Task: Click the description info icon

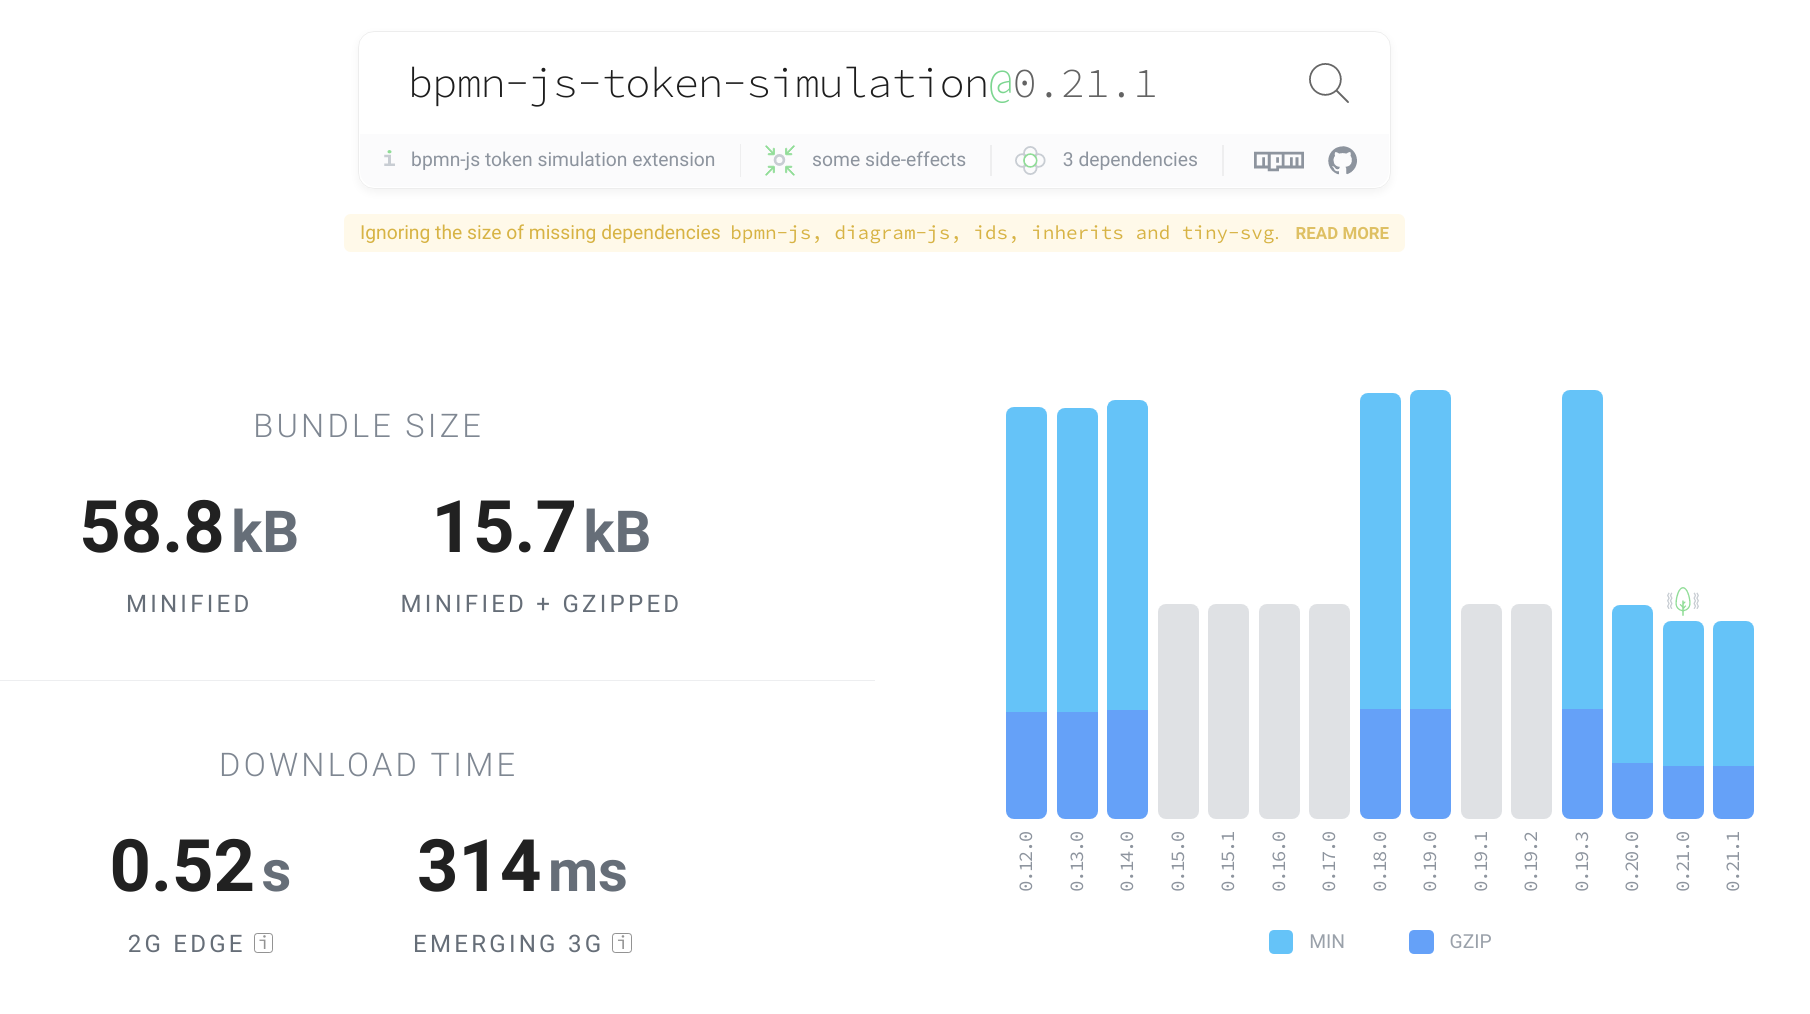Action: click(x=389, y=159)
